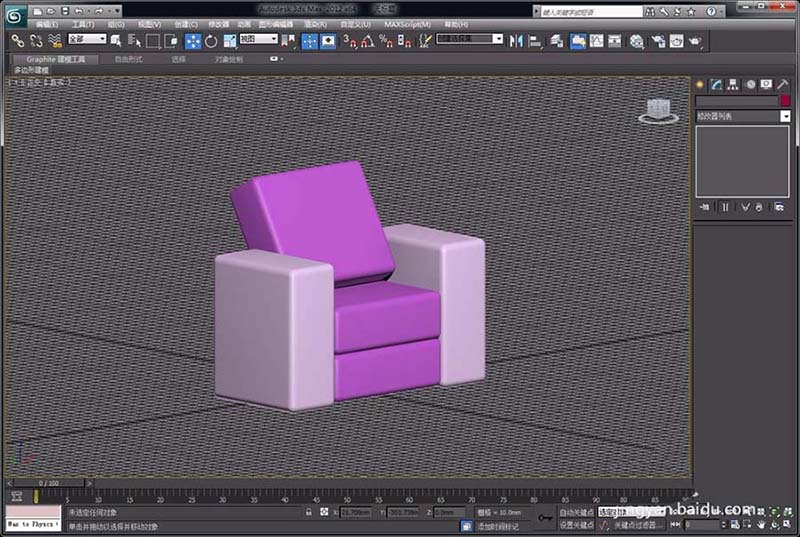This screenshot has width=800, height=537.
Task: Toggle the Graphite Modeling Tools ribbon
Action: [x=578, y=41]
